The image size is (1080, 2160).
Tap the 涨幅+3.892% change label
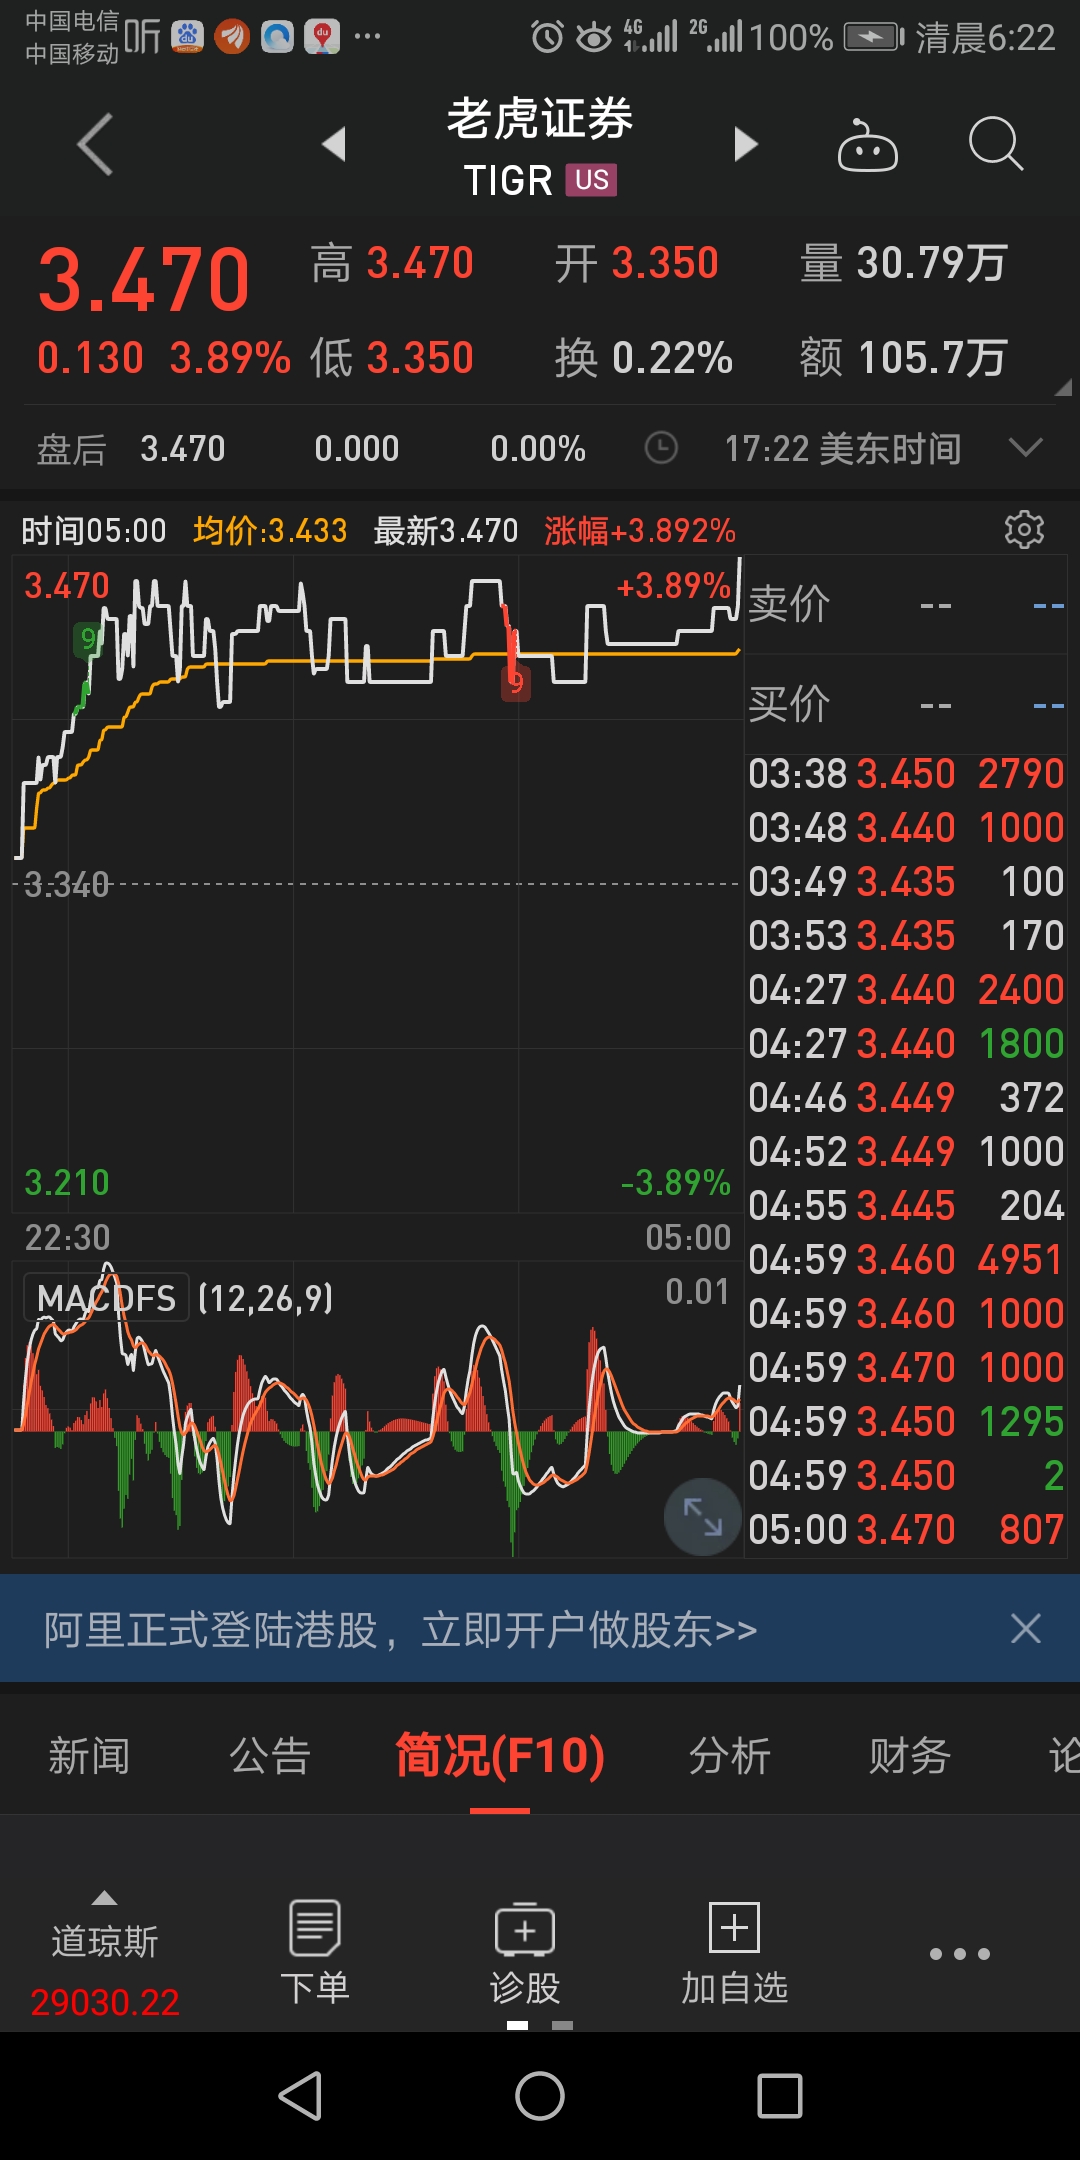point(640,530)
